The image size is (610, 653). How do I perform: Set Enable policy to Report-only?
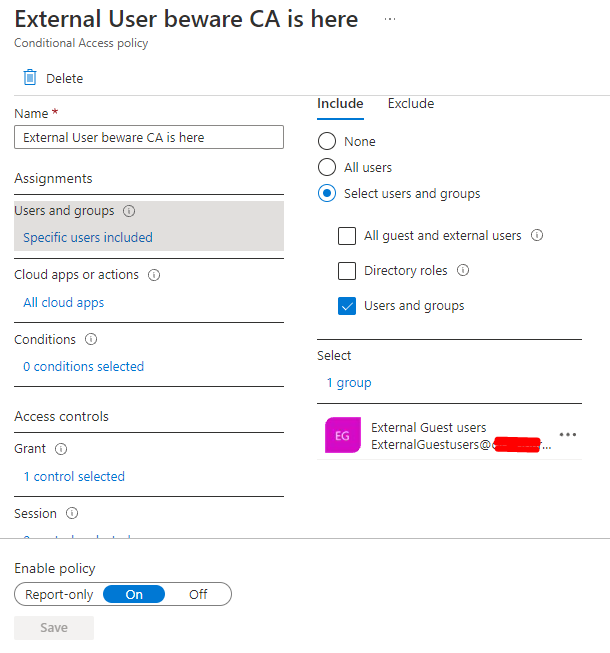[59, 594]
